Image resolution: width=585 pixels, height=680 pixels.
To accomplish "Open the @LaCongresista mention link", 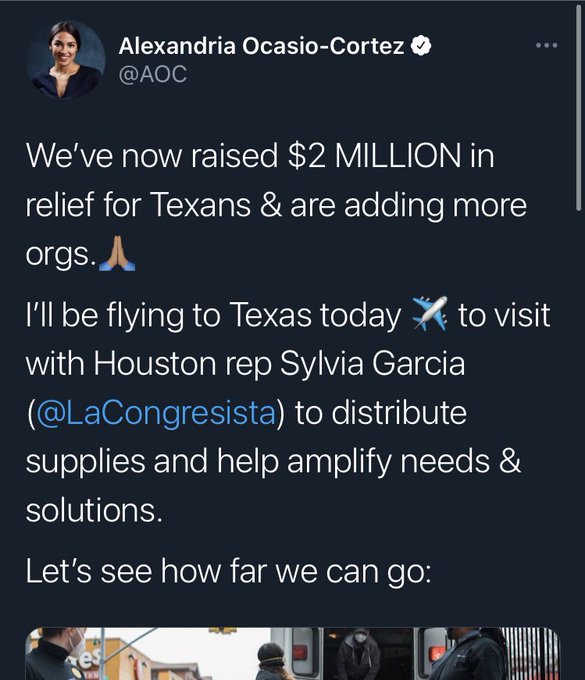I will click(x=156, y=412).
